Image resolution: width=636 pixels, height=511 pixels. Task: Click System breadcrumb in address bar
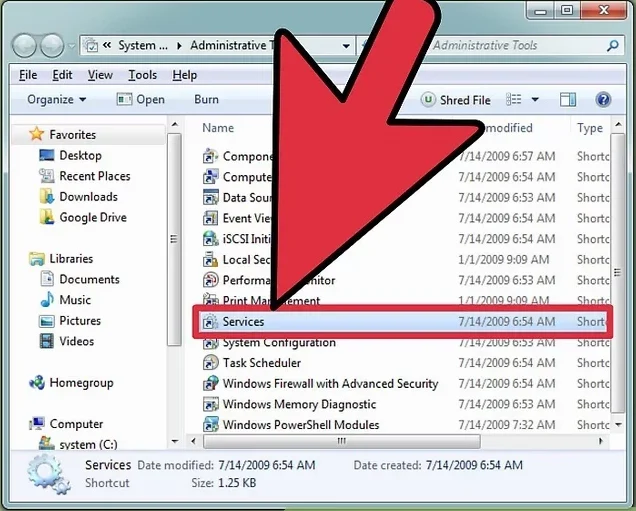click(x=142, y=45)
